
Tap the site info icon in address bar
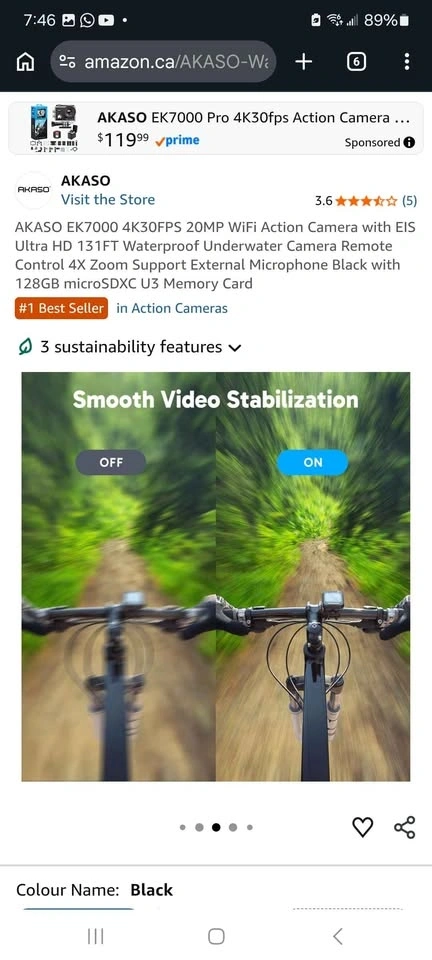pos(67,62)
